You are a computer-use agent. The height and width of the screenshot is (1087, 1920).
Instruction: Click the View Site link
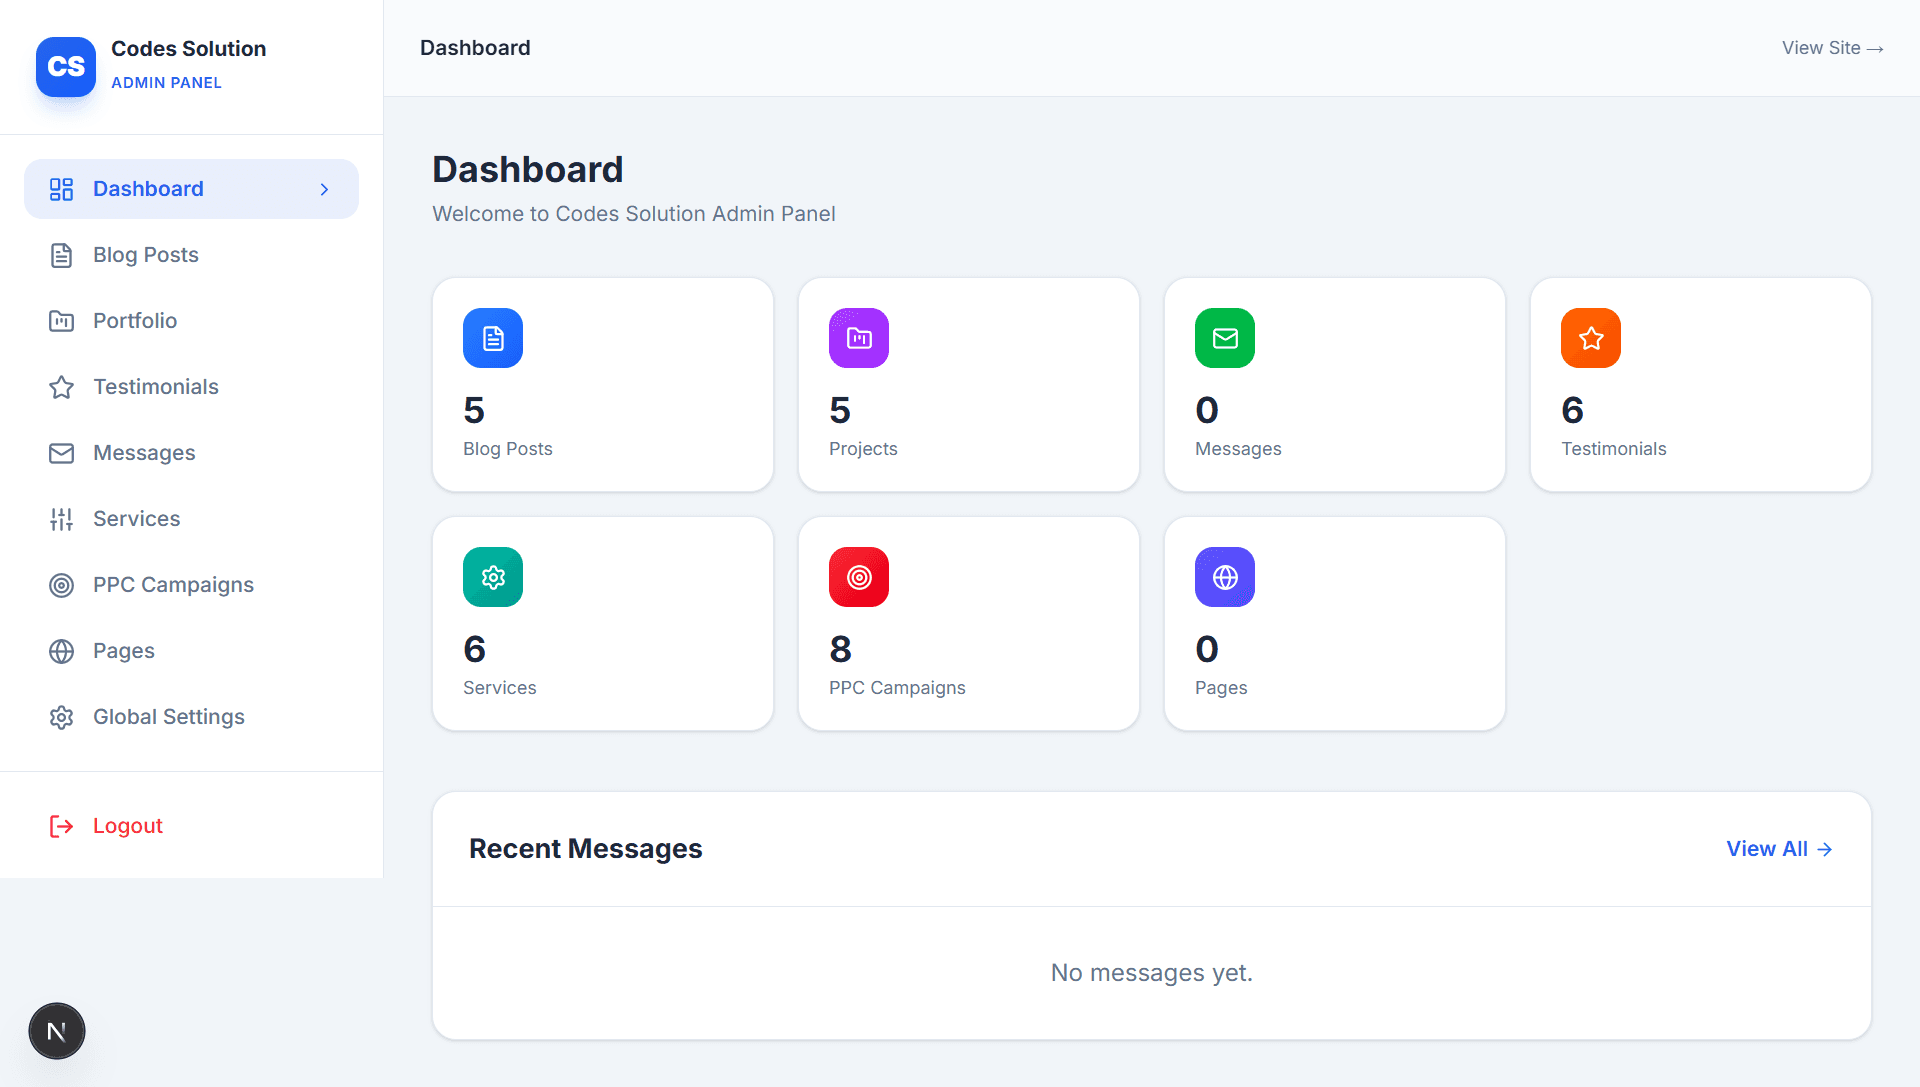tap(1832, 48)
